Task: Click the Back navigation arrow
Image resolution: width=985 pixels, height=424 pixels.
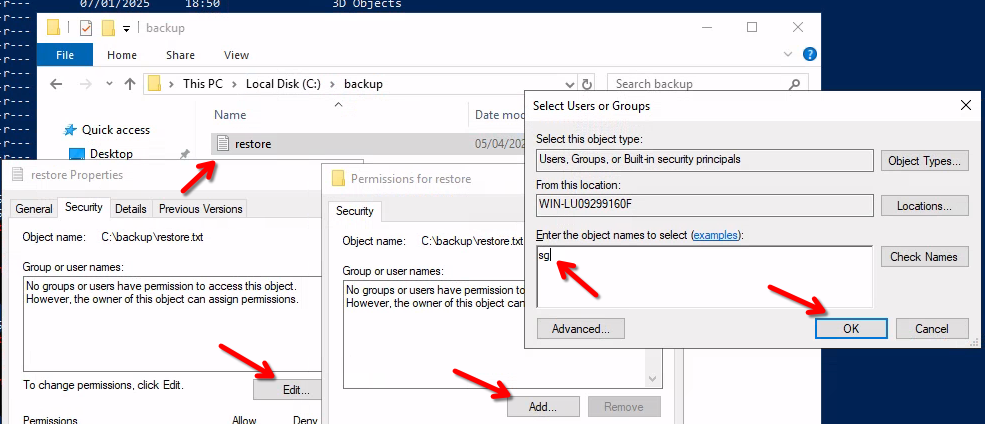Action: (57, 84)
